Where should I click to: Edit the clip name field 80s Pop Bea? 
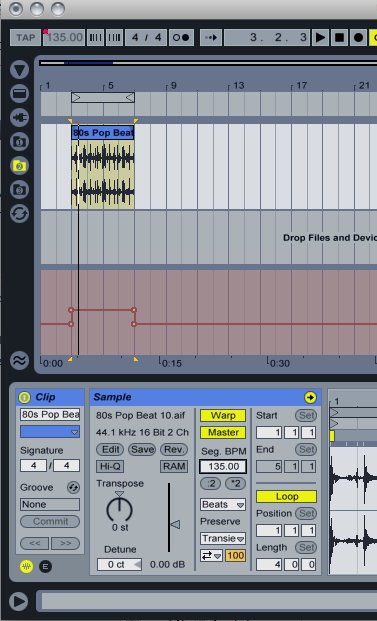click(x=50, y=415)
